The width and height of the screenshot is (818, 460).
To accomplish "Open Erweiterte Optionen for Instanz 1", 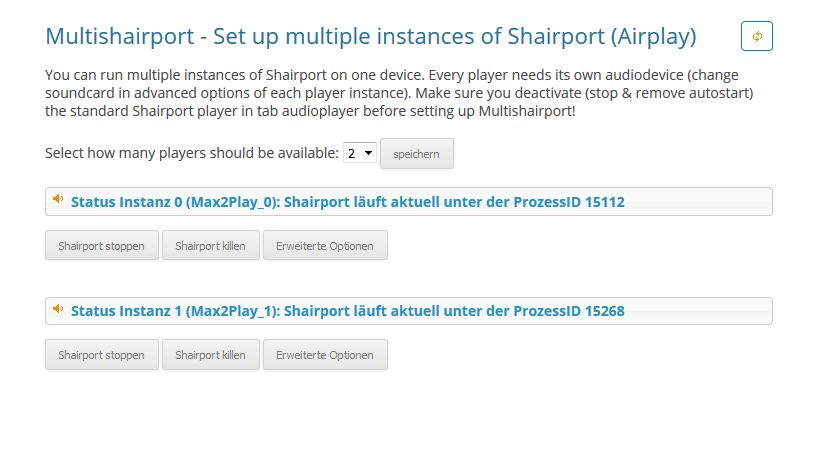I will click(325, 355).
